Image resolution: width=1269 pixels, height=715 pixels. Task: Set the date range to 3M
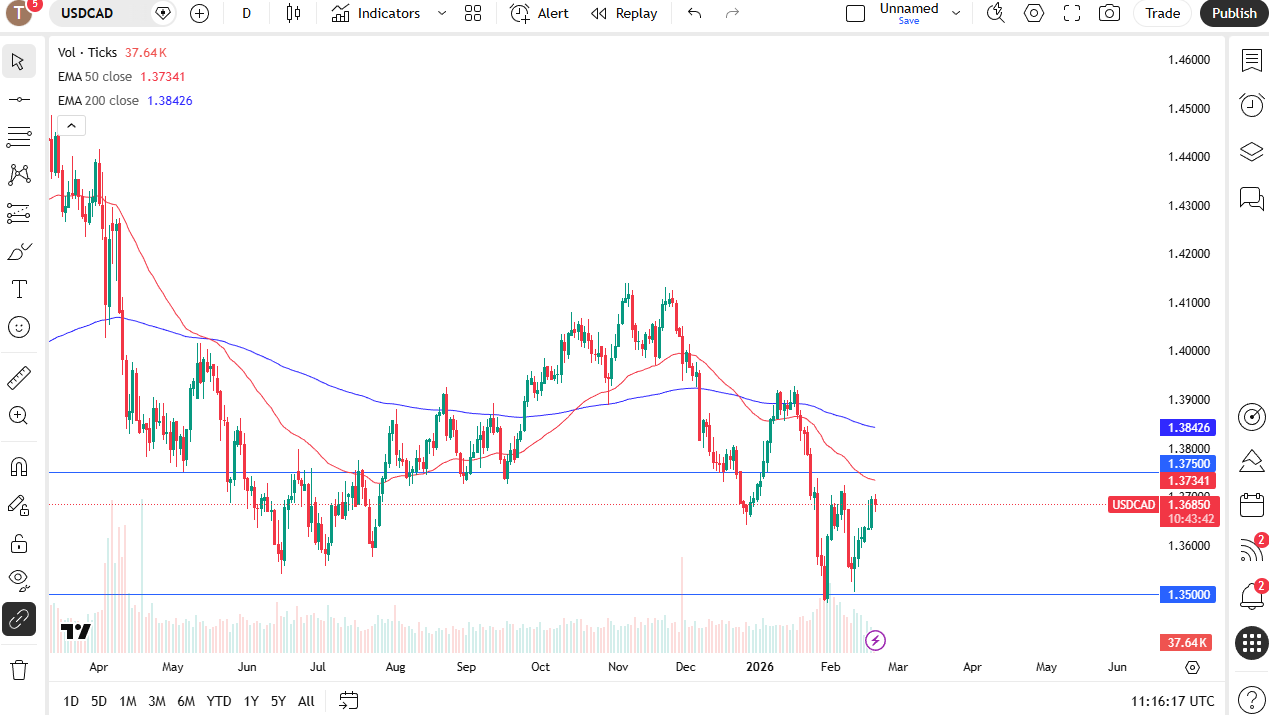157,701
